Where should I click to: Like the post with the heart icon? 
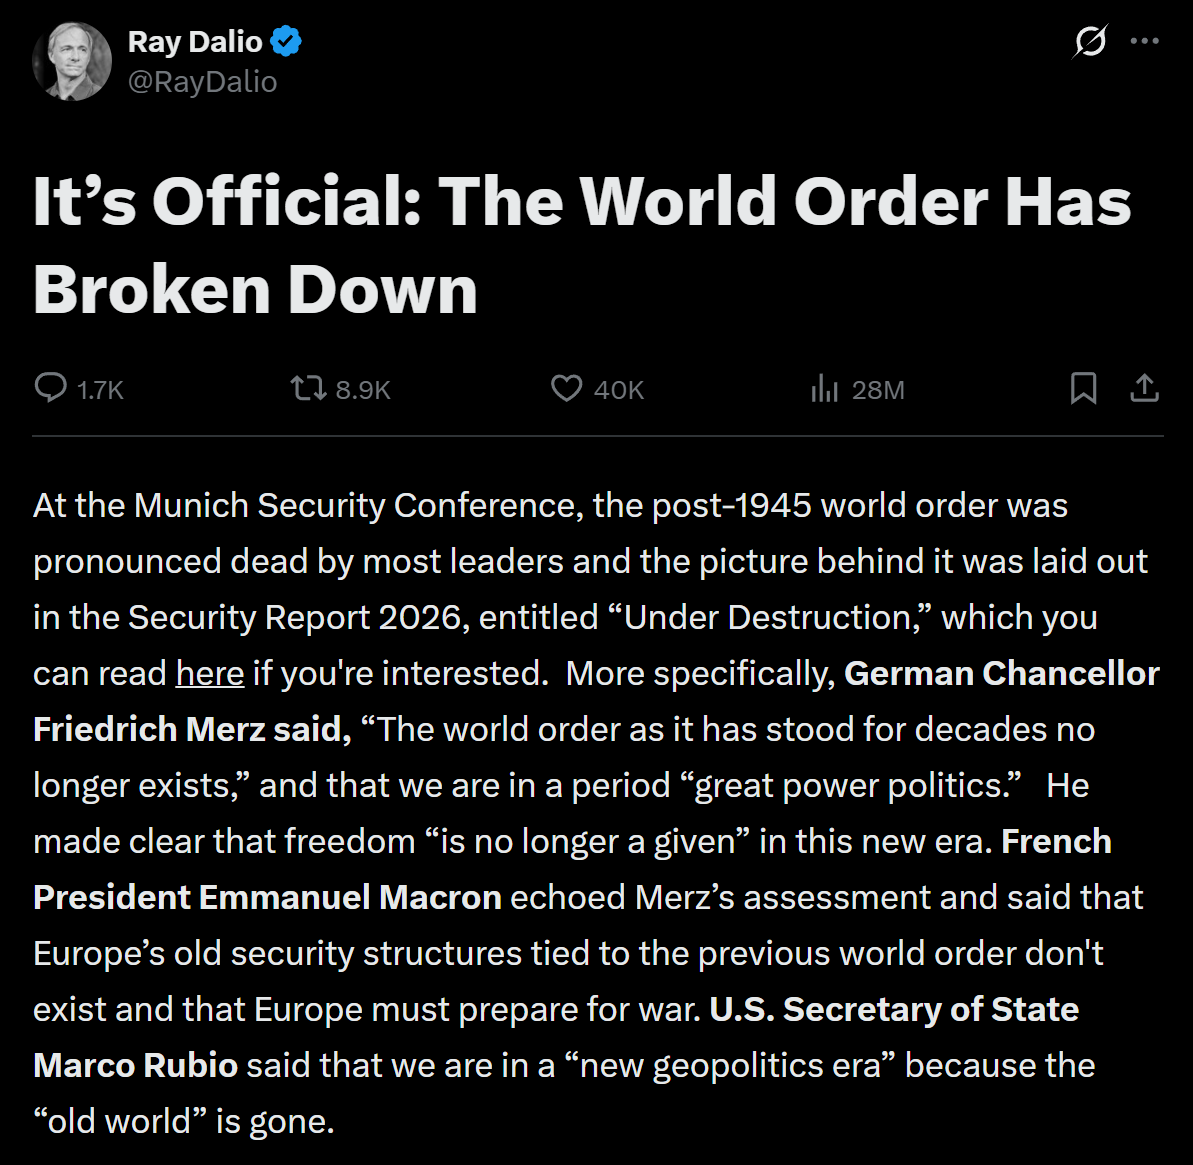(x=566, y=388)
